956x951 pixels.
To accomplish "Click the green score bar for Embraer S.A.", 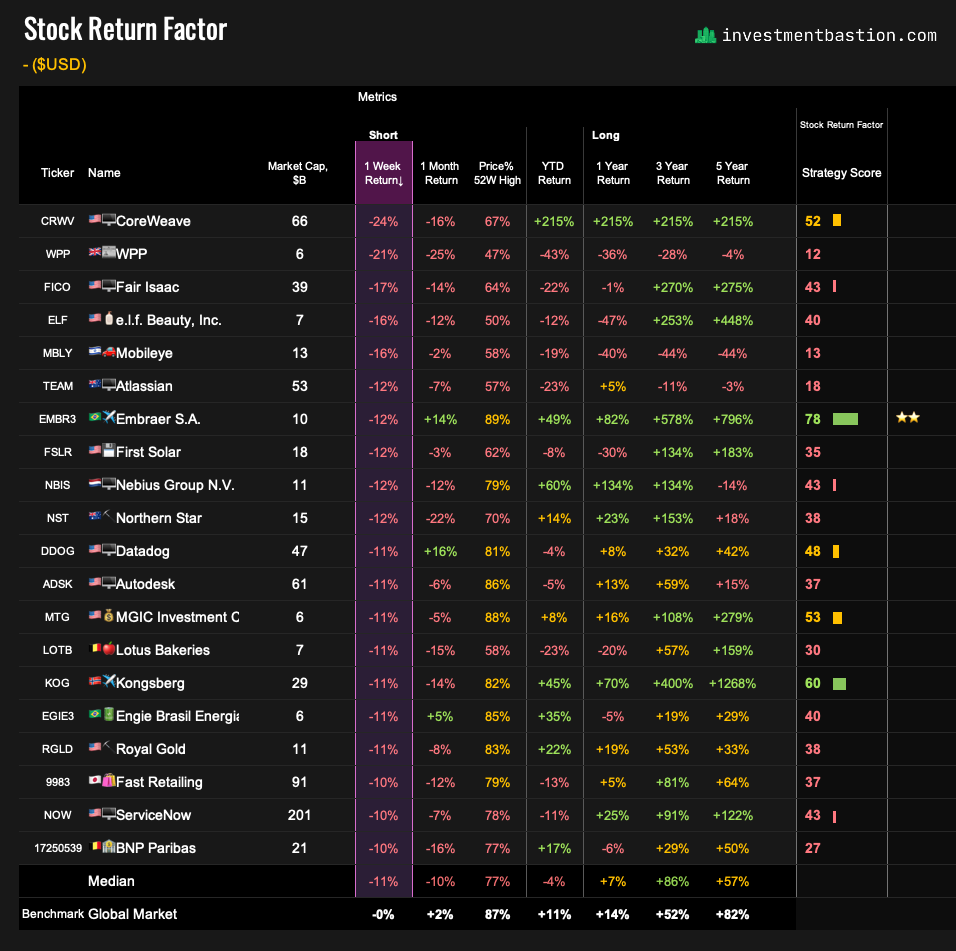I will click(x=845, y=419).
